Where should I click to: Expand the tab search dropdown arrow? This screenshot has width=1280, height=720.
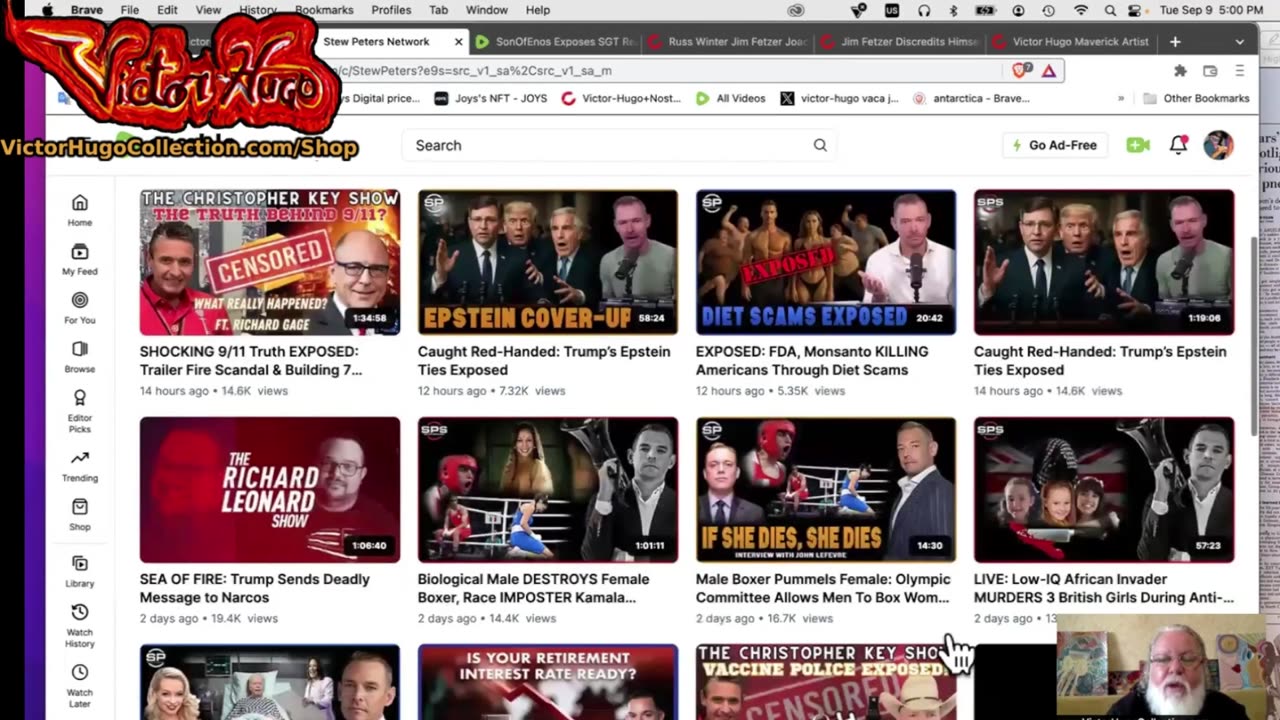point(1240,42)
